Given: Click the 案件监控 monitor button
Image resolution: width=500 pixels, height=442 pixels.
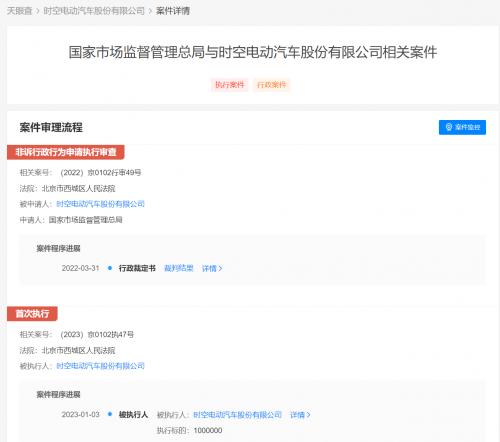Looking at the screenshot, I should pos(462,127).
